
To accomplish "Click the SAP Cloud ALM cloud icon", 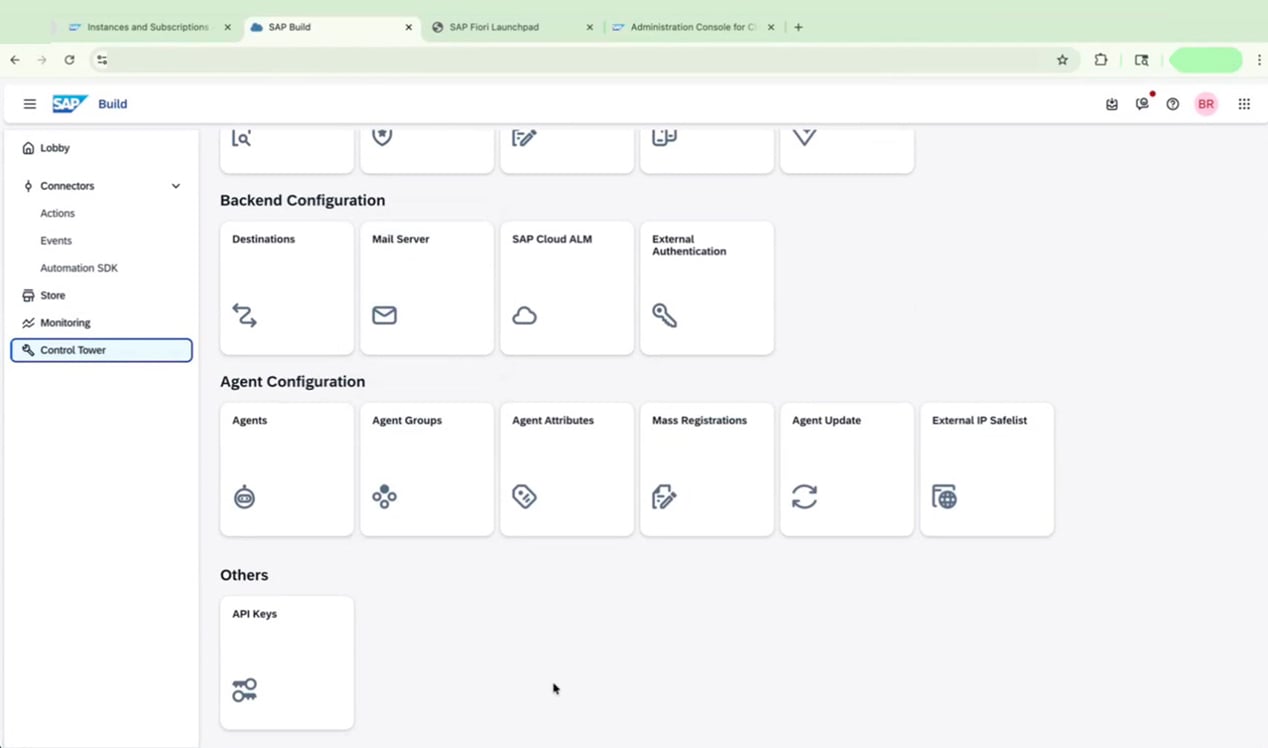I will point(524,316).
